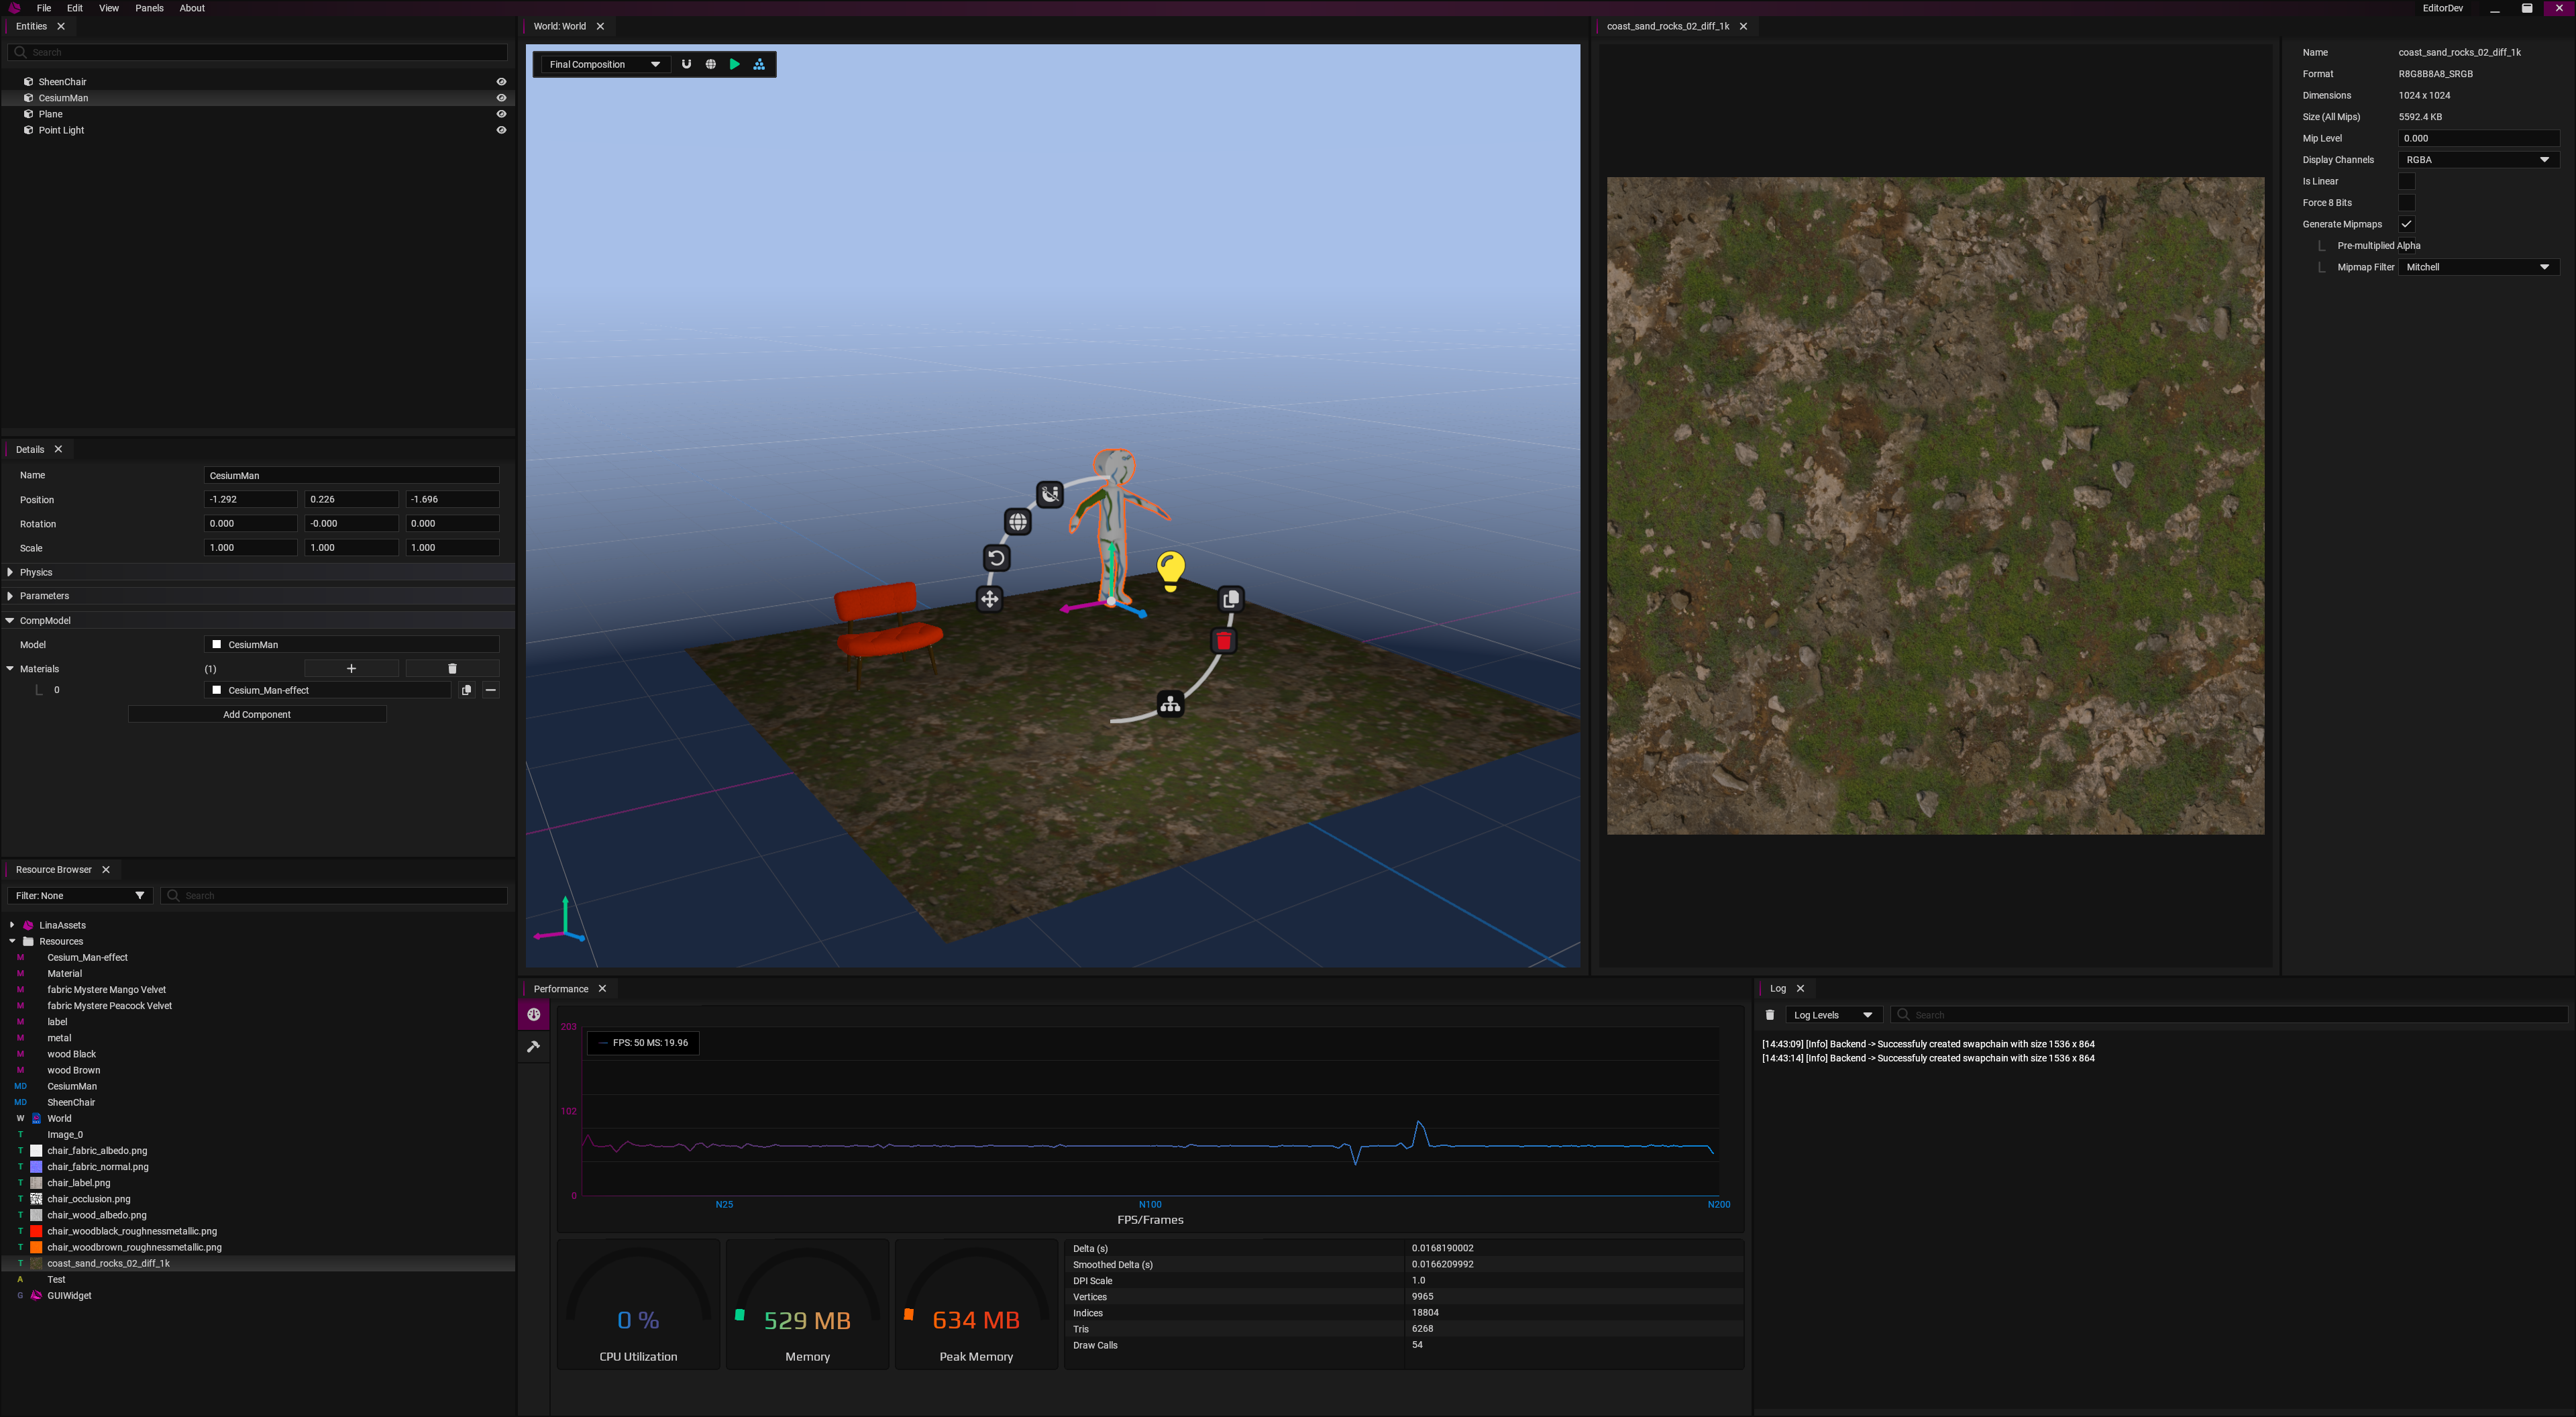The width and height of the screenshot is (2576, 1417).
Task: Click the Add Component button
Action: pyautogui.click(x=257, y=714)
